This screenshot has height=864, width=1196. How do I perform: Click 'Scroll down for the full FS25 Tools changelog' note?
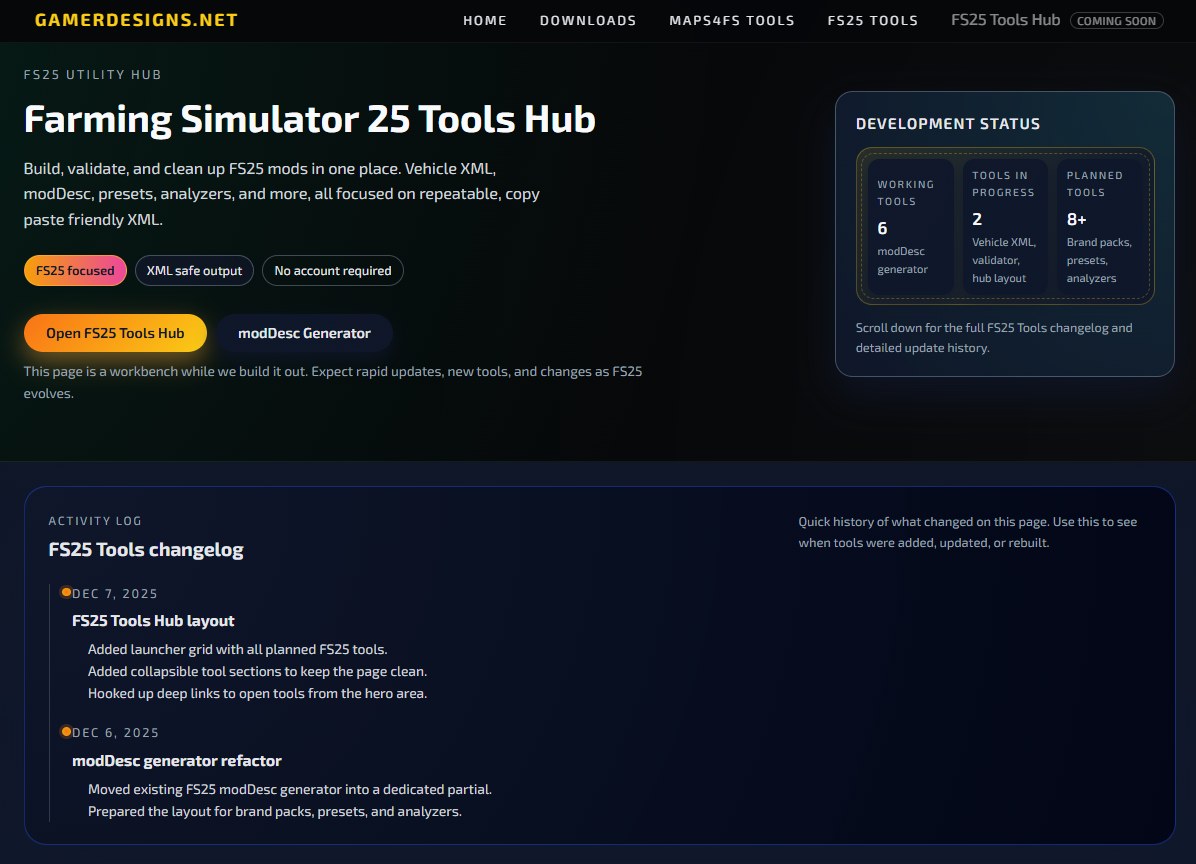[x=994, y=338]
